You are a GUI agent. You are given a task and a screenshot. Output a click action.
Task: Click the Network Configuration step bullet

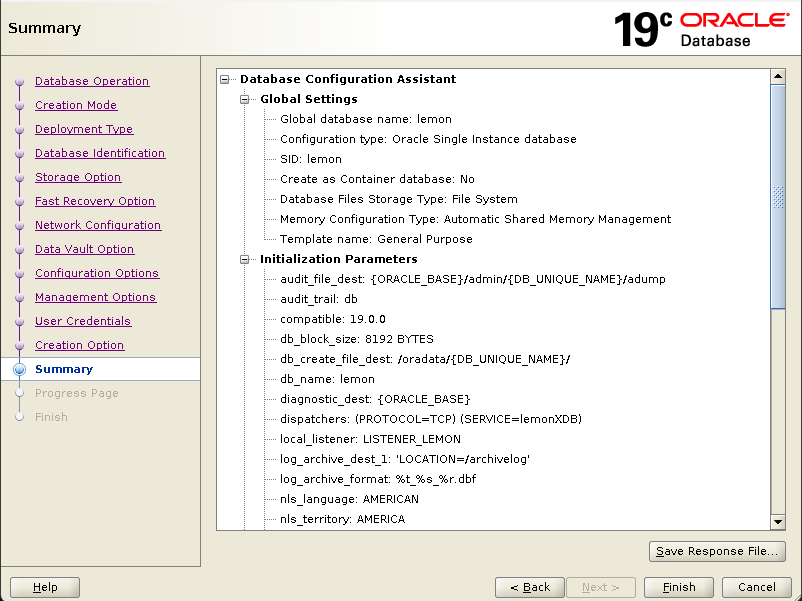[19, 226]
